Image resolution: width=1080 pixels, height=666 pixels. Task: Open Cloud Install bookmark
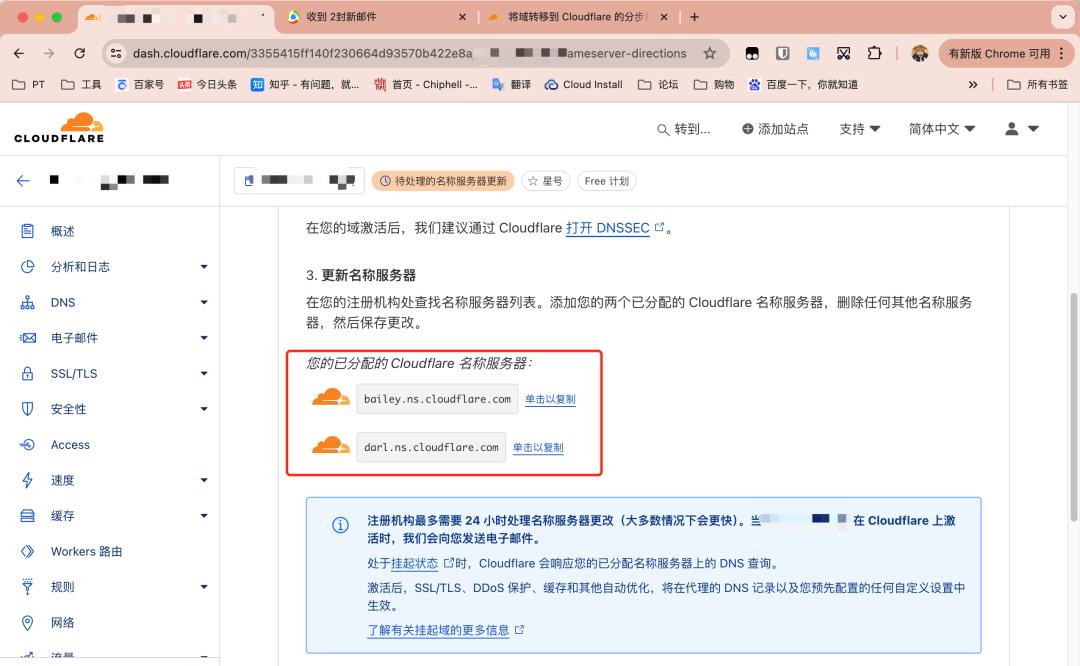(x=583, y=85)
